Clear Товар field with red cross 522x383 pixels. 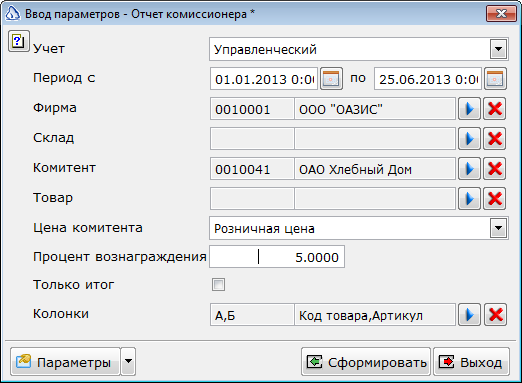pyautogui.click(x=495, y=199)
